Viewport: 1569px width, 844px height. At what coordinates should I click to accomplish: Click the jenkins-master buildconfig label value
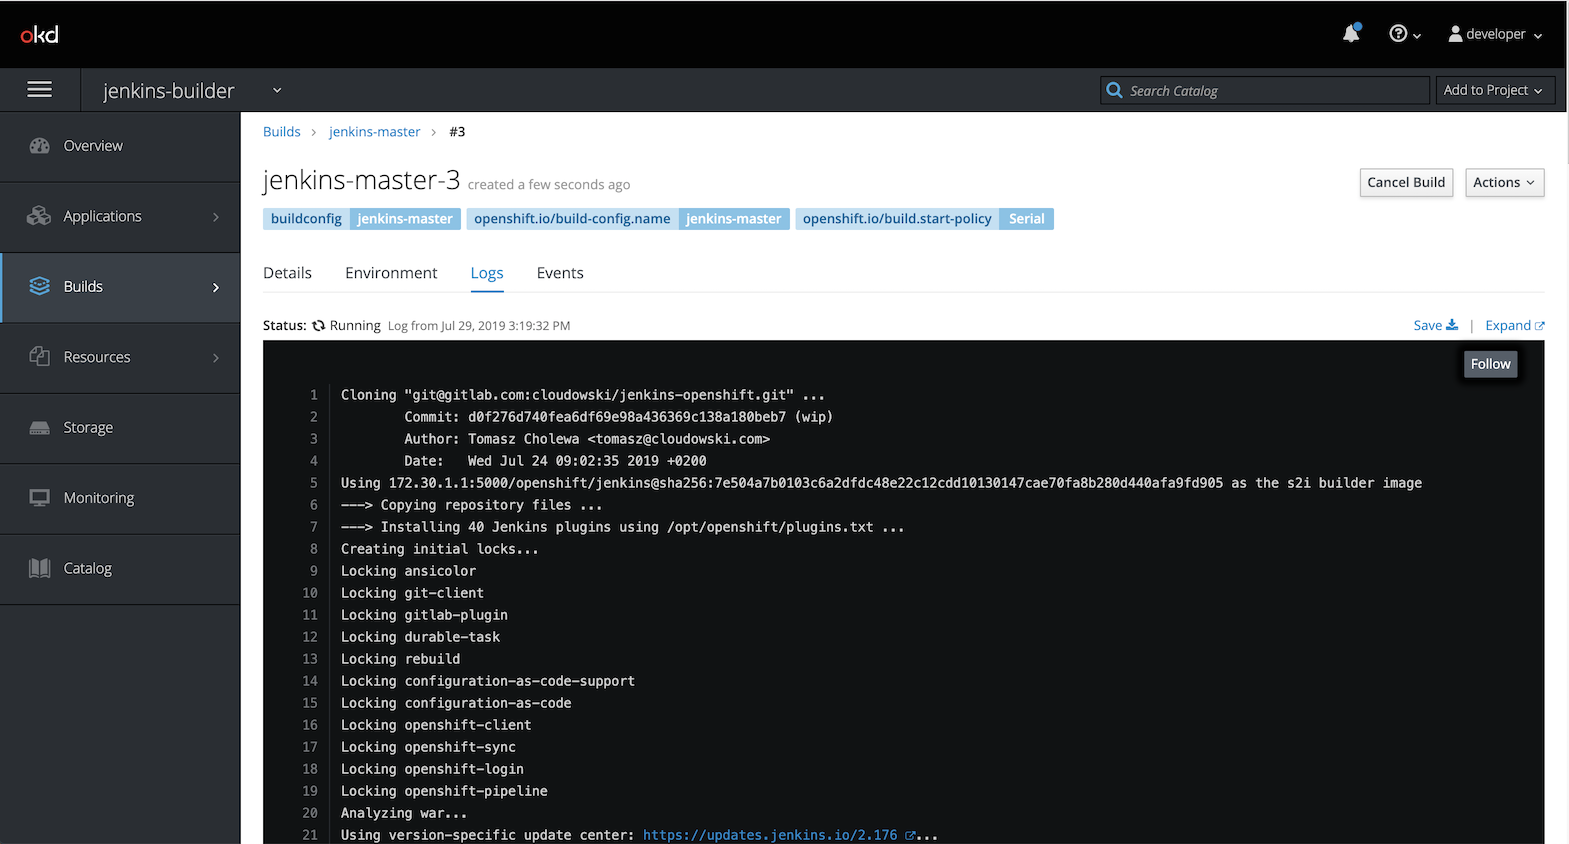click(x=405, y=219)
